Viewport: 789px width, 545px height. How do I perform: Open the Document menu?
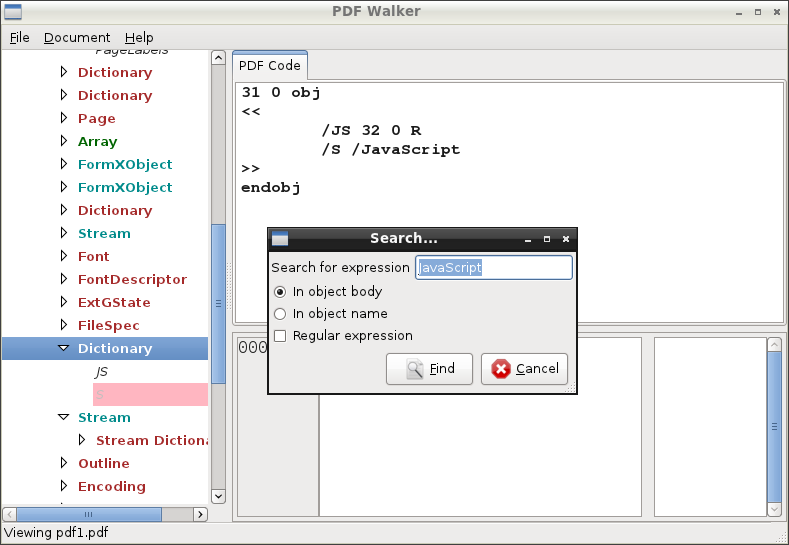[x=77, y=38]
